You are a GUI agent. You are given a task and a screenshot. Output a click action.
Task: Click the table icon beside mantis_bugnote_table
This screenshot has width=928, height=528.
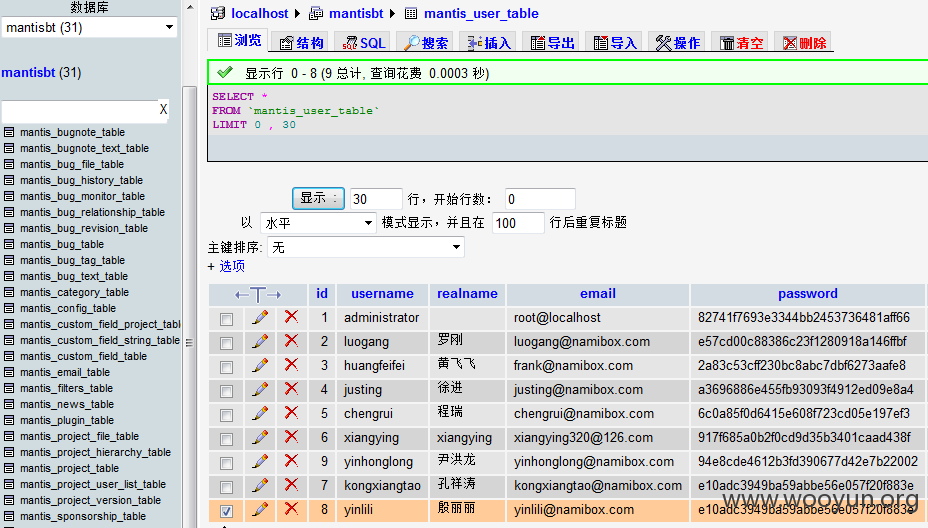[9, 132]
